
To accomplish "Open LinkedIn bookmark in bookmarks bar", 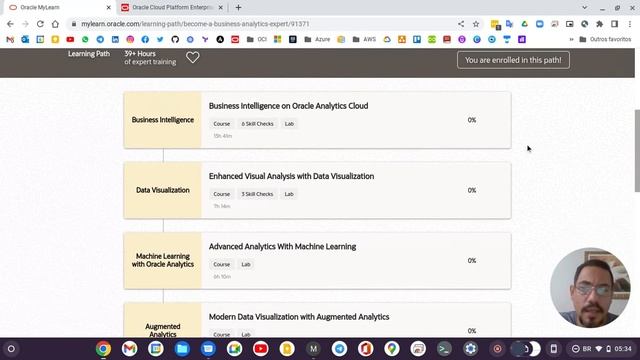I will tap(115, 40).
